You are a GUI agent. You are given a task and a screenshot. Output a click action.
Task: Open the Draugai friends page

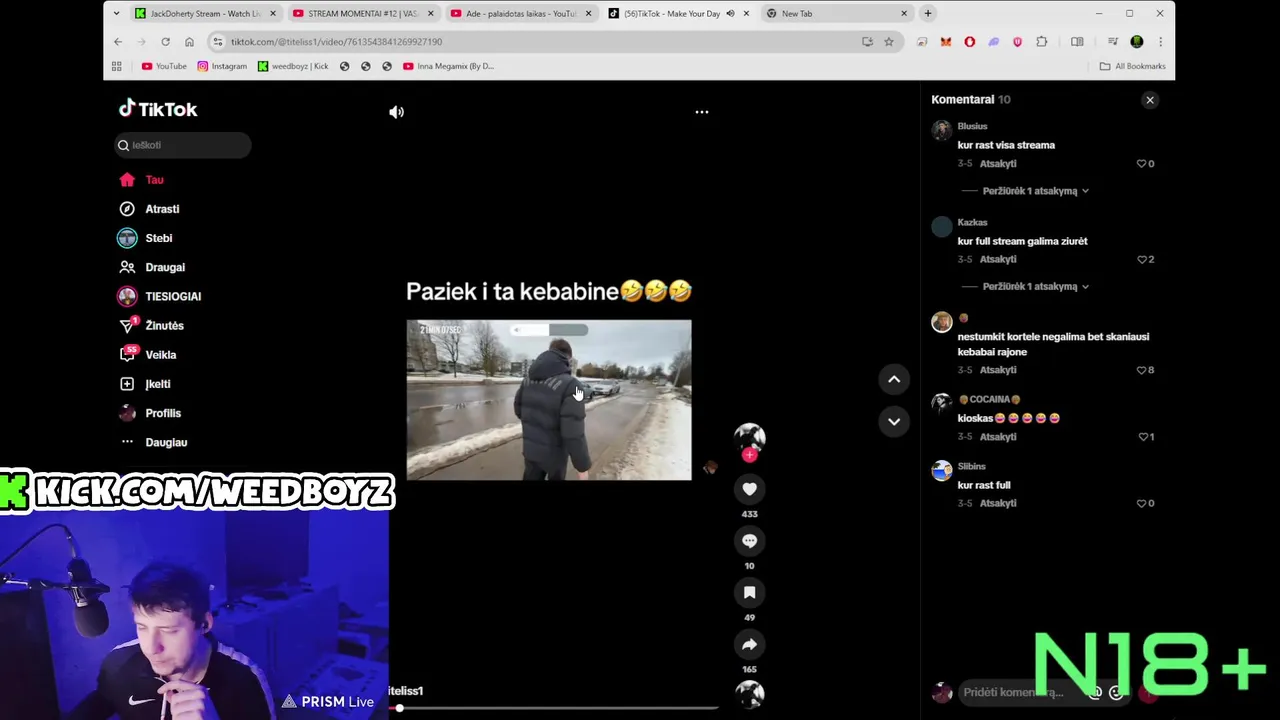[165, 267]
